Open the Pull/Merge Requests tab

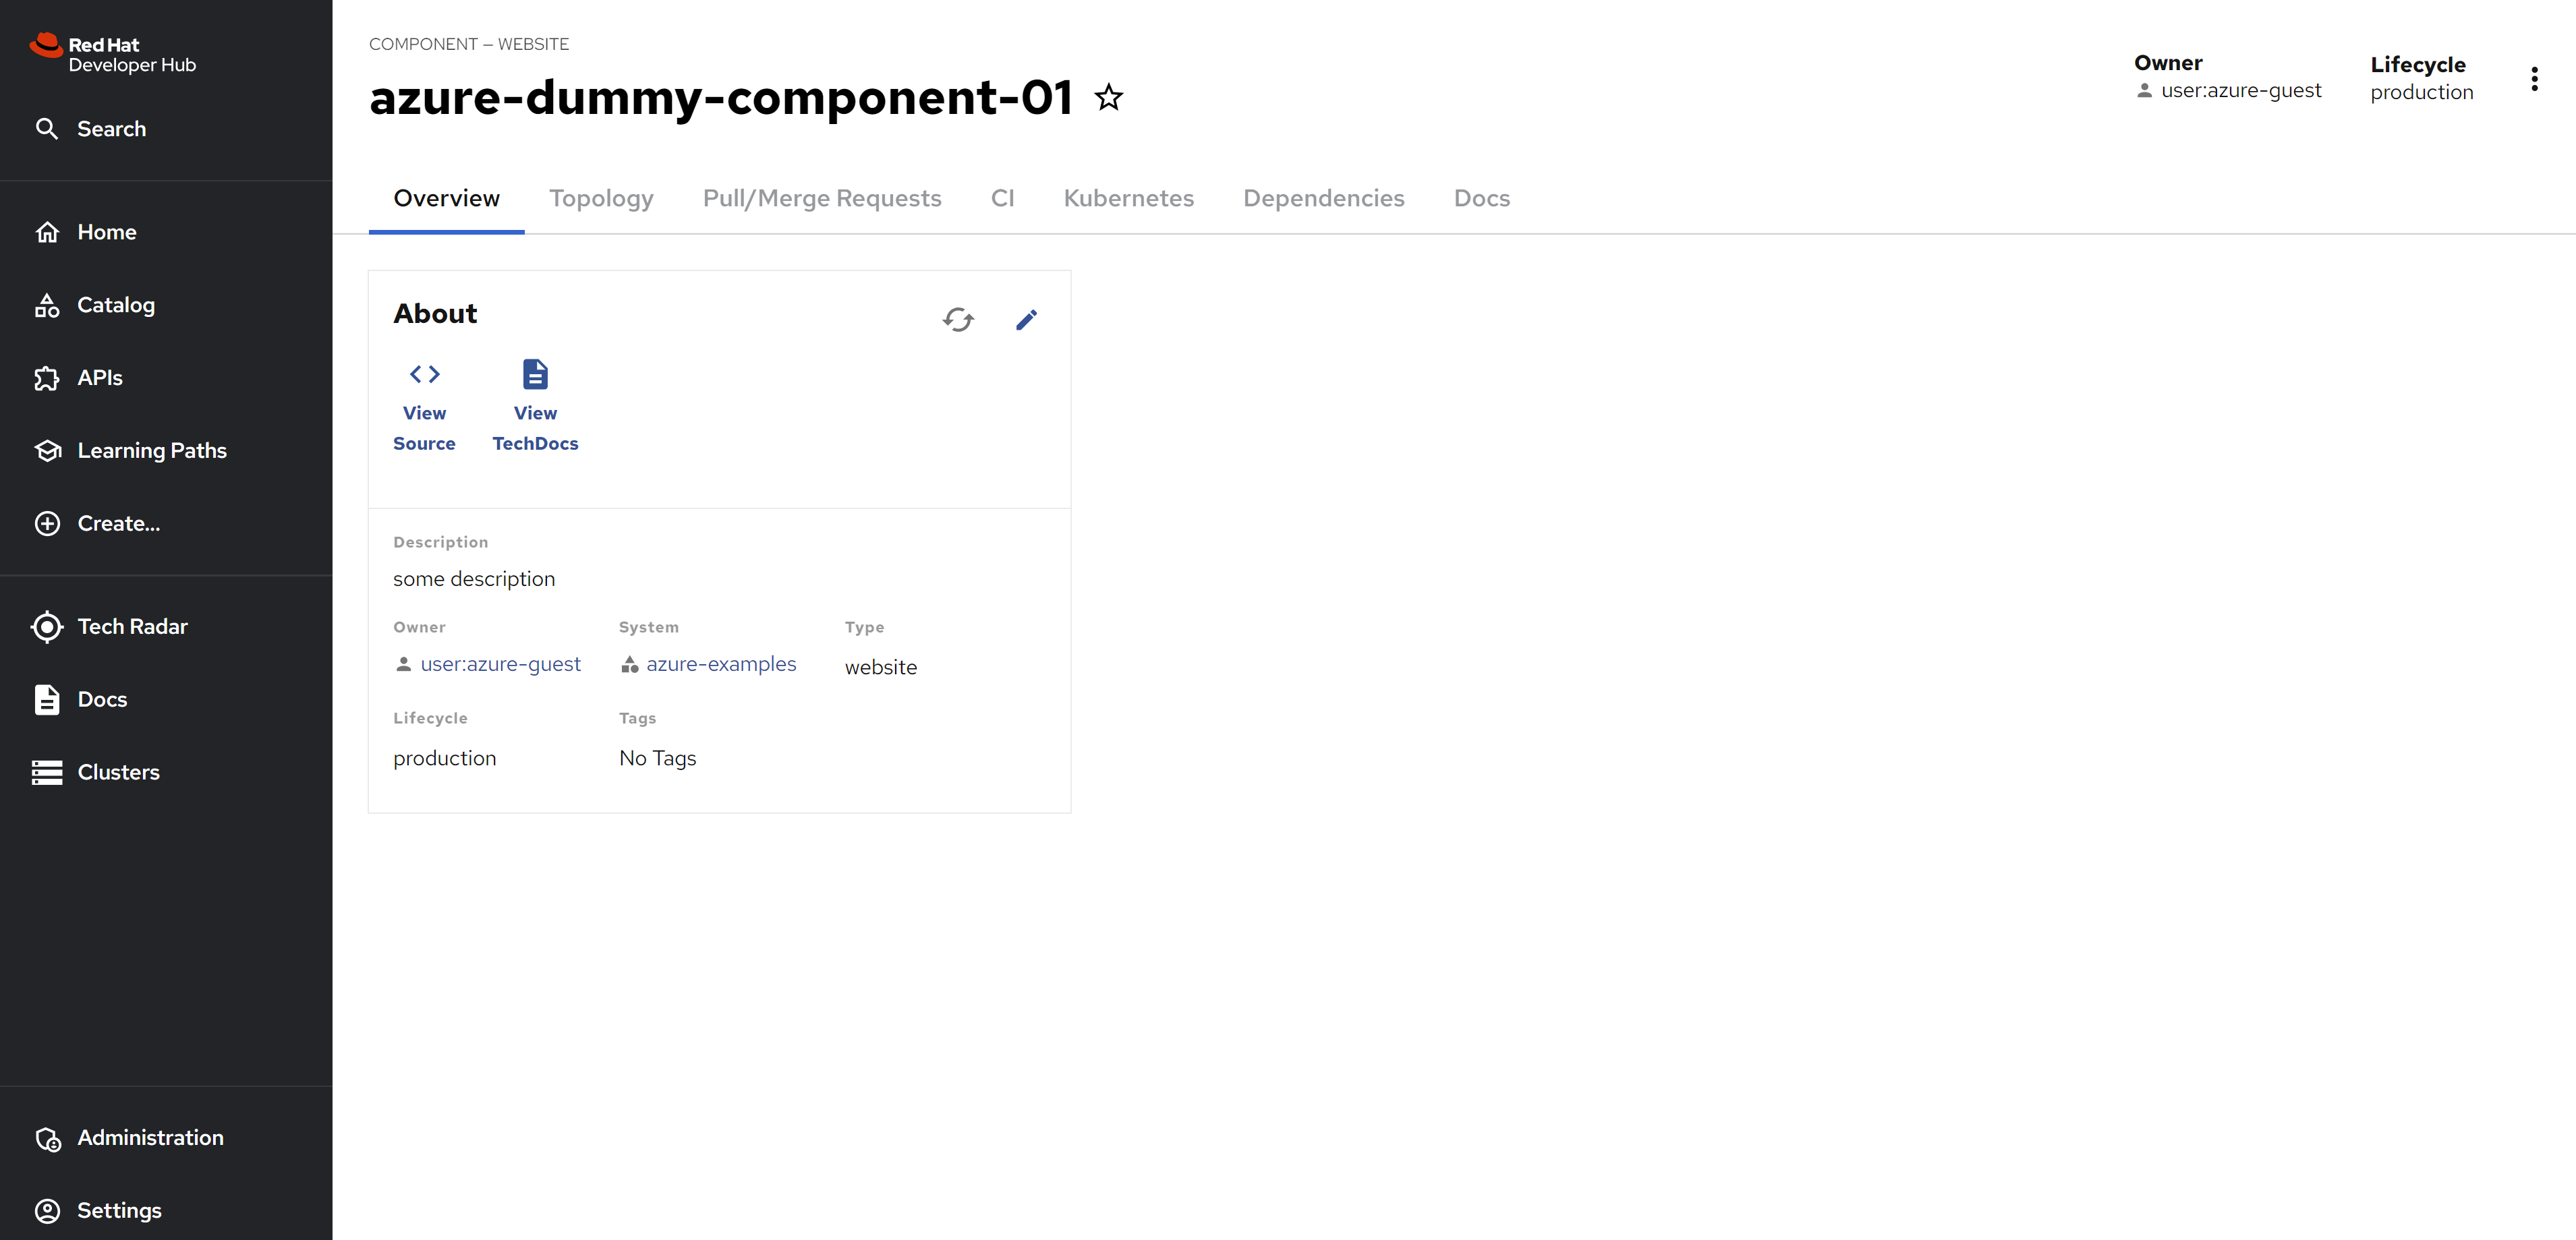[821, 198]
